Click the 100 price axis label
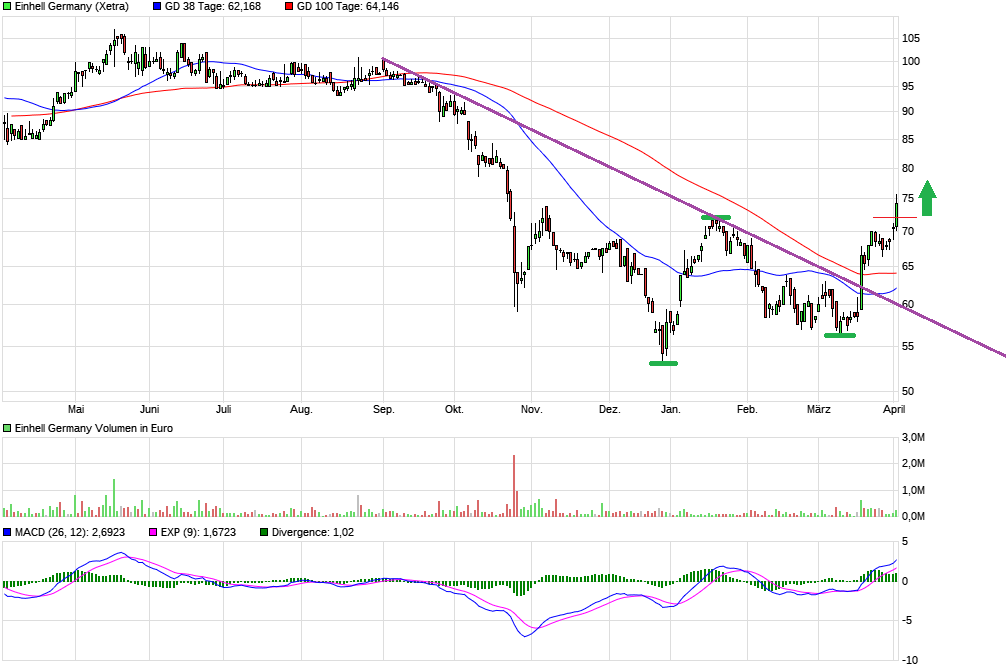Viewport: 1006px width, 669px height. point(911,62)
